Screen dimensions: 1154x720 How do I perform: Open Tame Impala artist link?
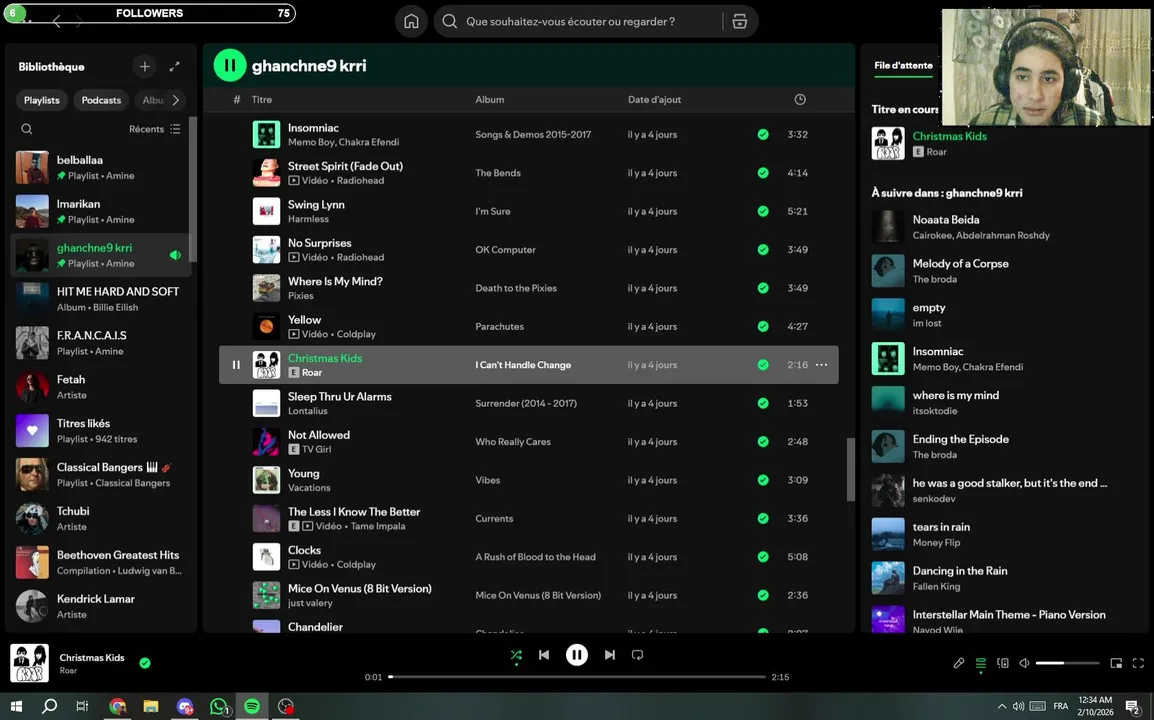click(378, 526)
